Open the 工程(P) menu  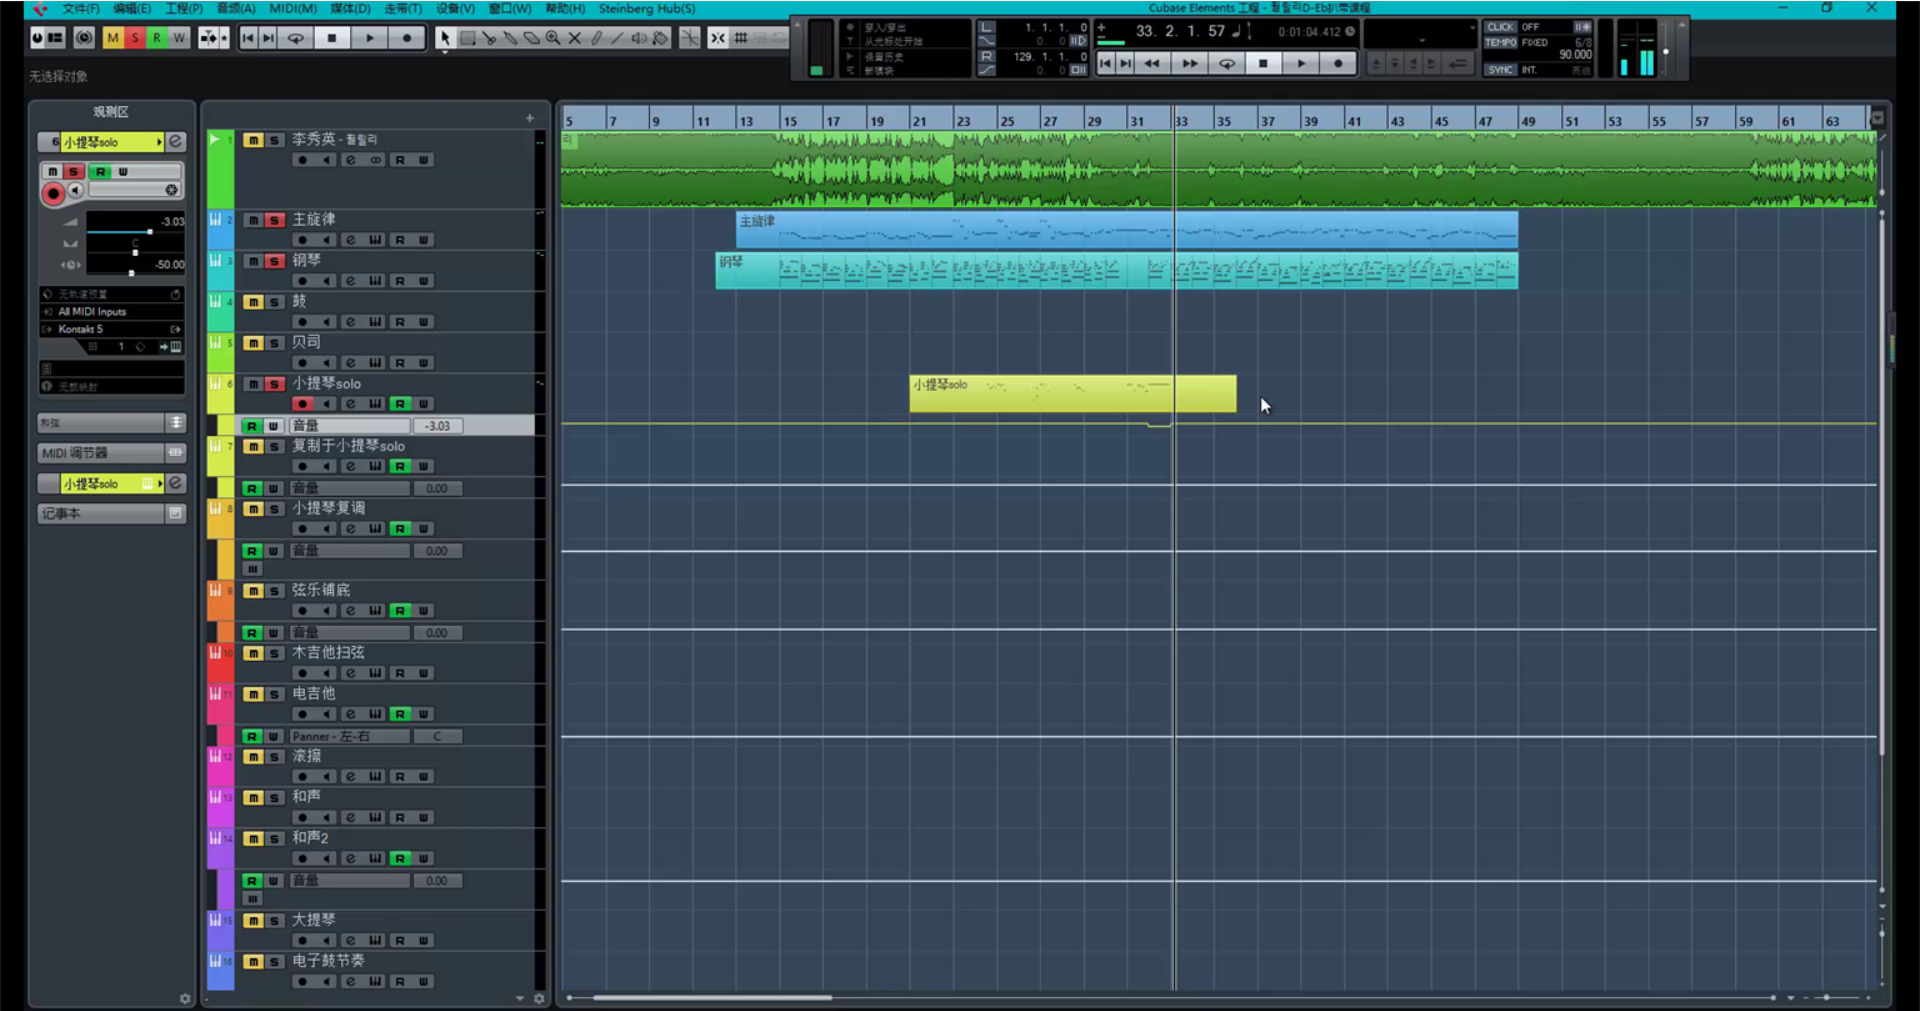tap(183, 8)
